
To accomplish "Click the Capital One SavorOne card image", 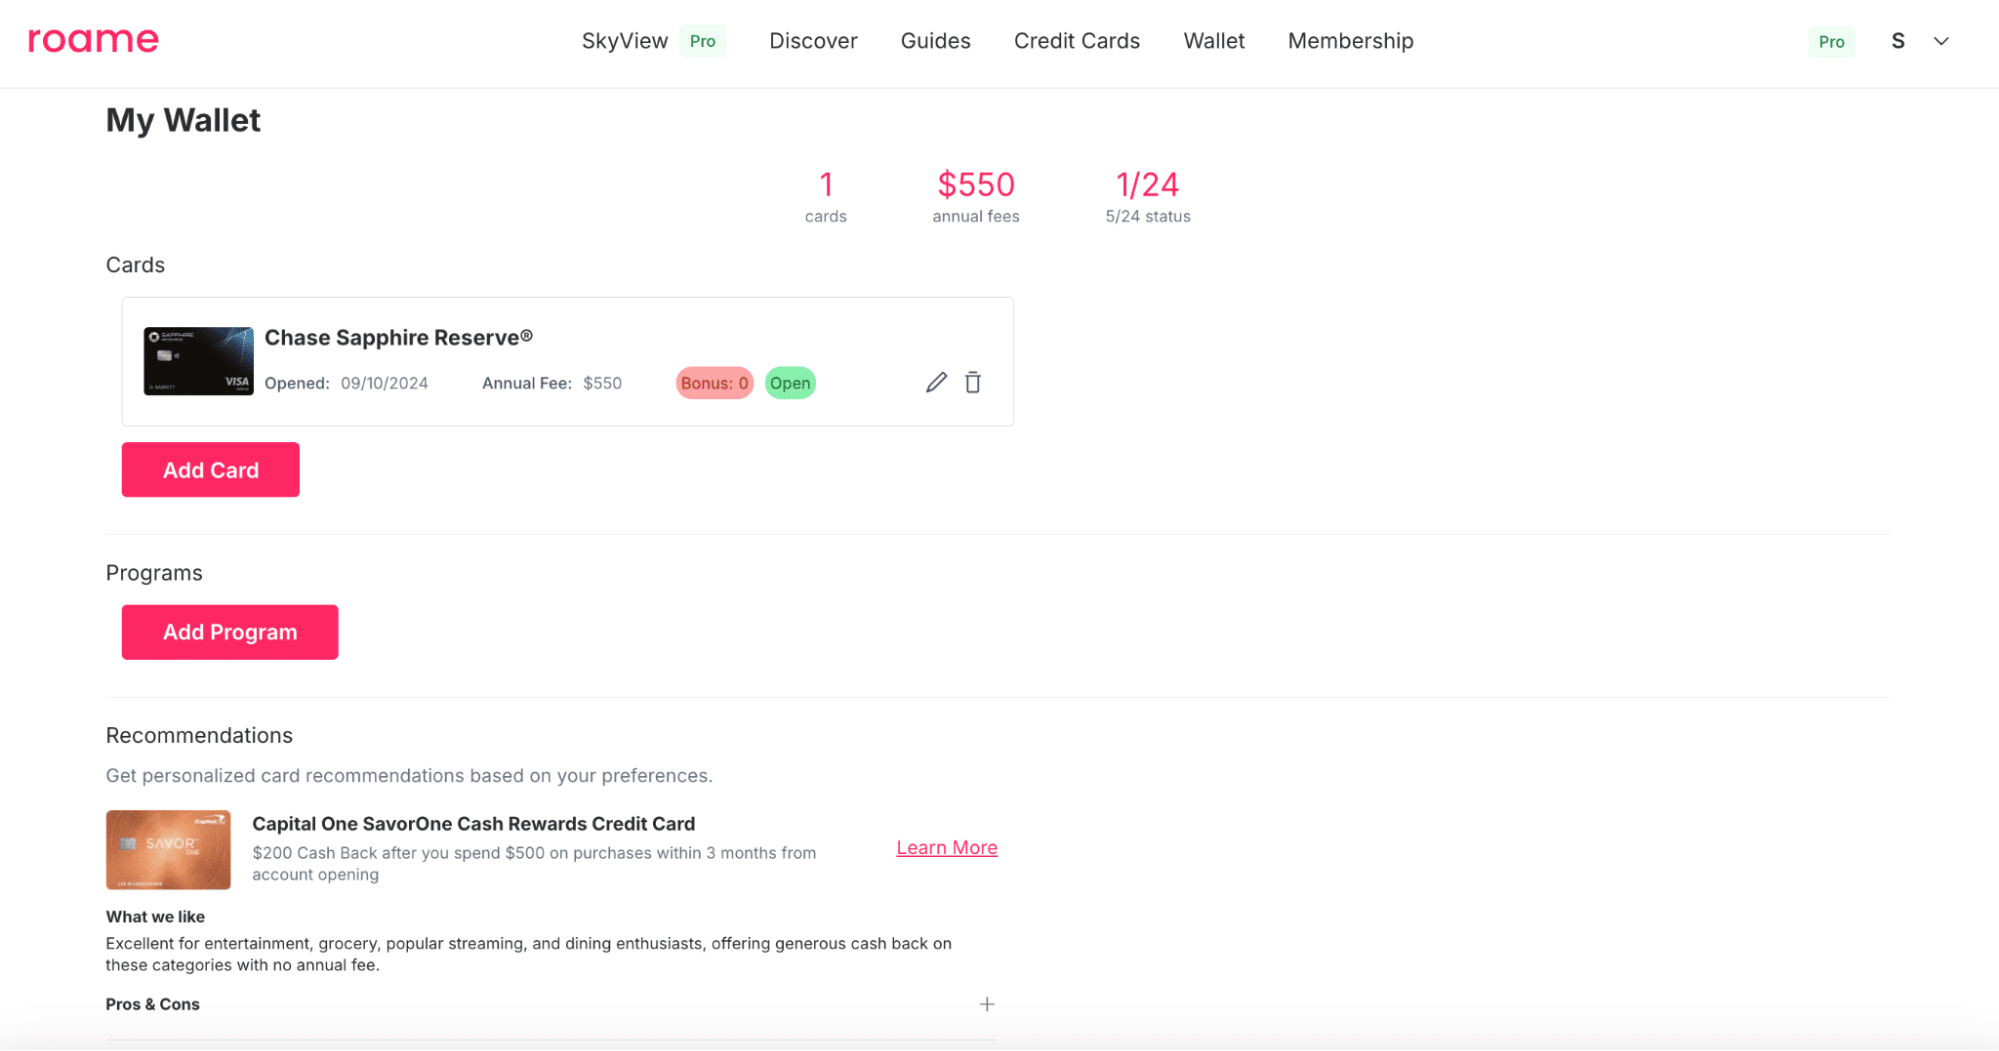I will (x=168, y=850).
